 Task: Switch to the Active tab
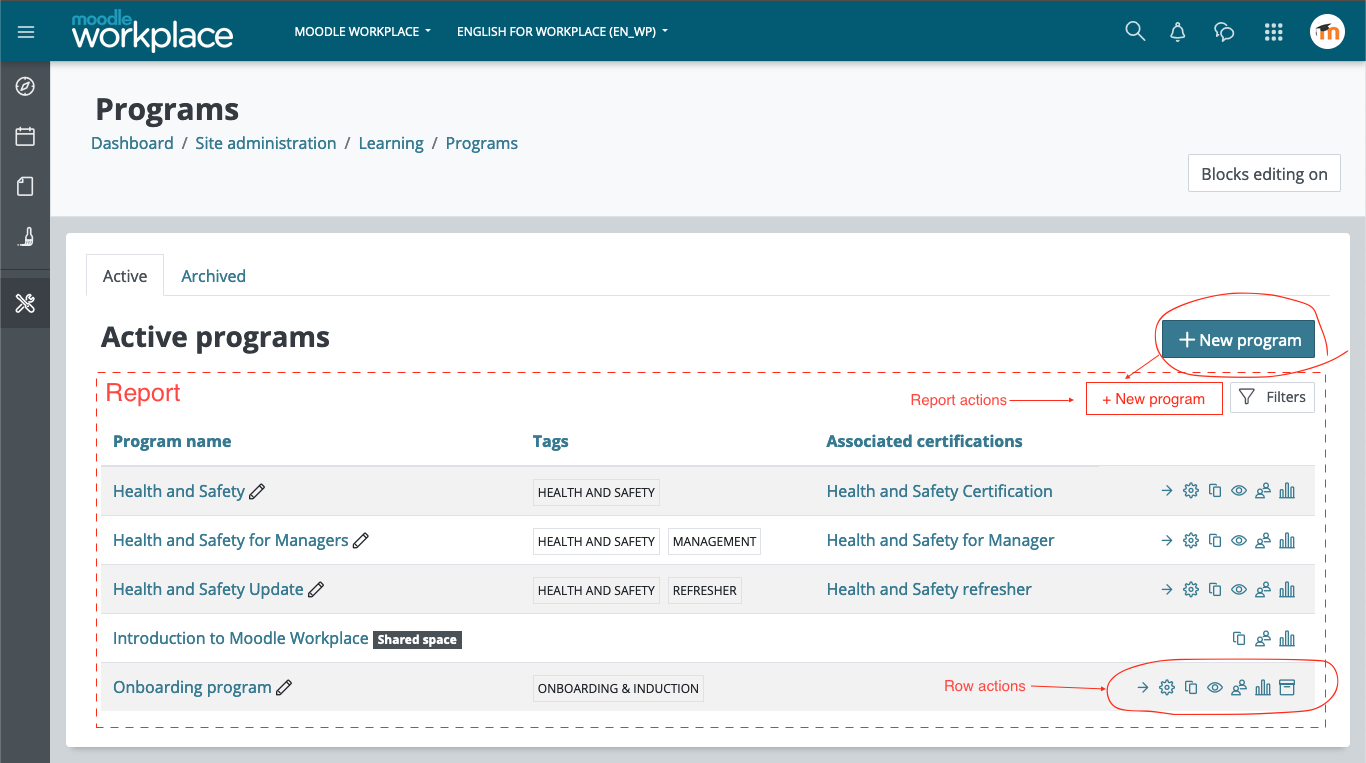tap(125, 276)
